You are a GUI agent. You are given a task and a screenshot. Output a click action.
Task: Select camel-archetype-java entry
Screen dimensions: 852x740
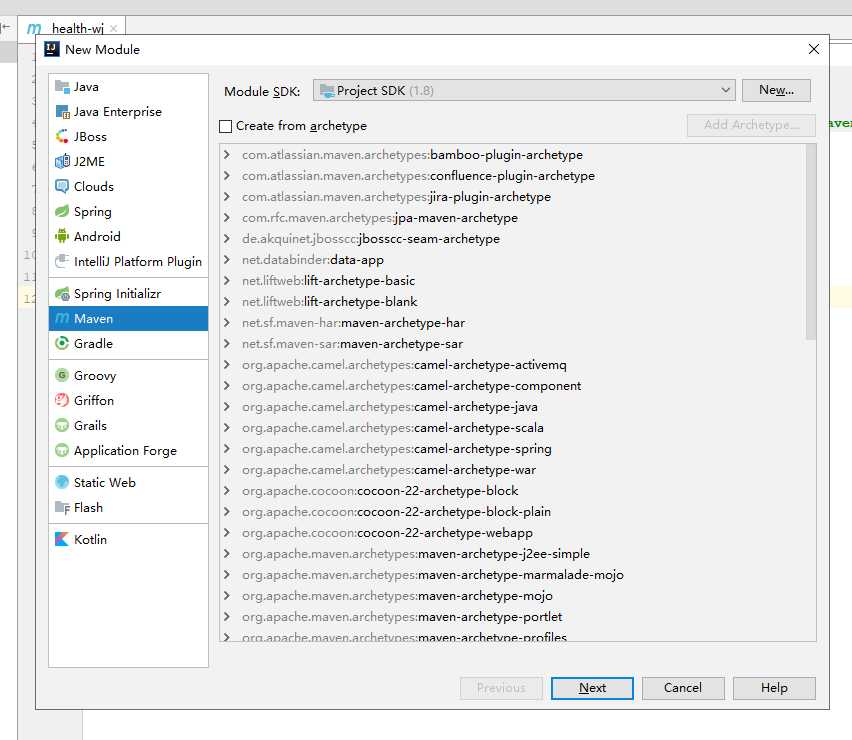[390, 407]
